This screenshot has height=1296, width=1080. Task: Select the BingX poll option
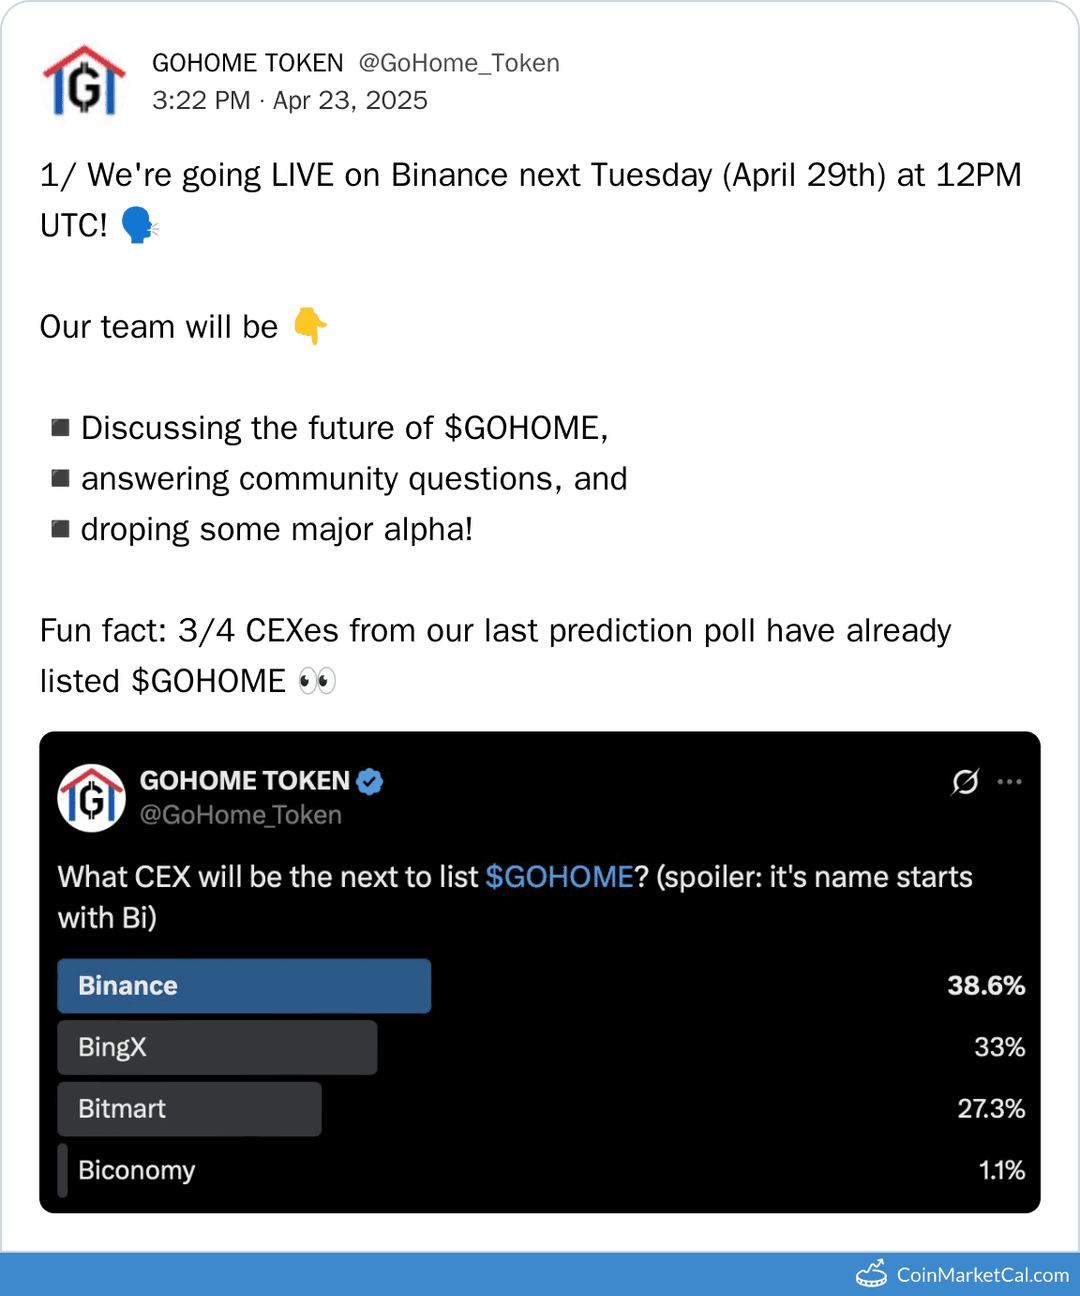216,1047
